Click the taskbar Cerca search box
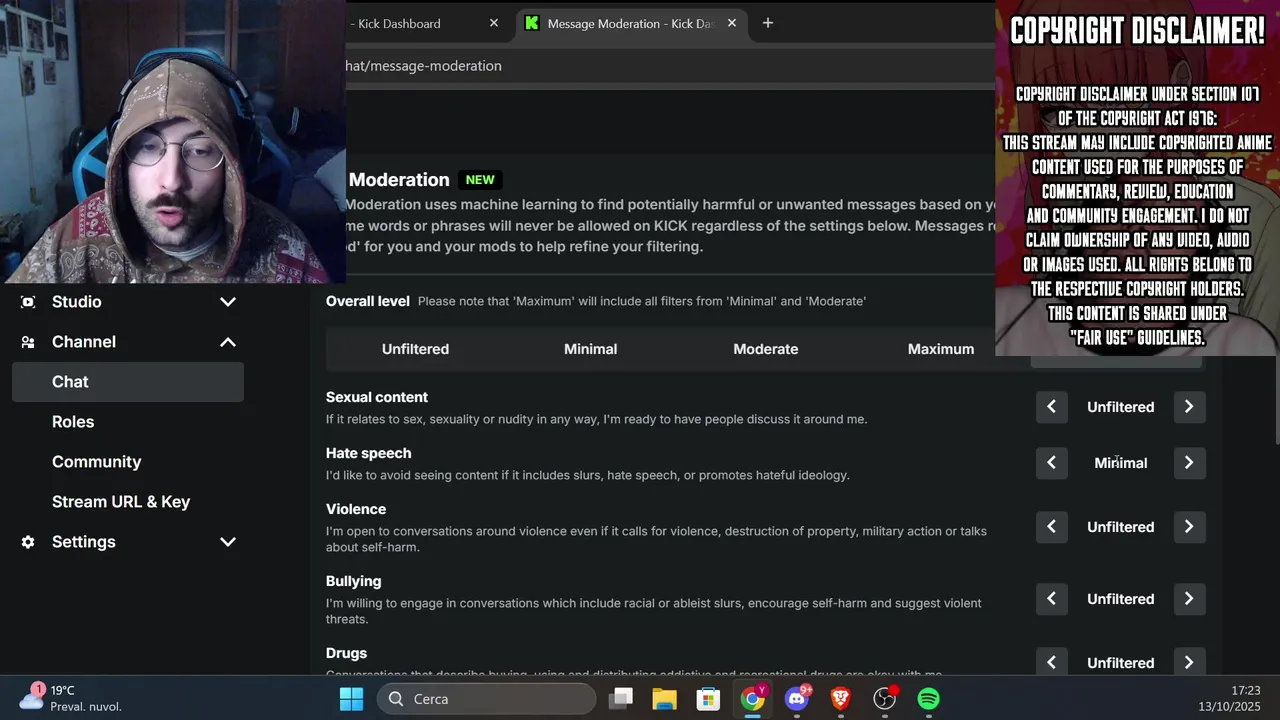This screenshot has width=1280, height=720. 487,699
